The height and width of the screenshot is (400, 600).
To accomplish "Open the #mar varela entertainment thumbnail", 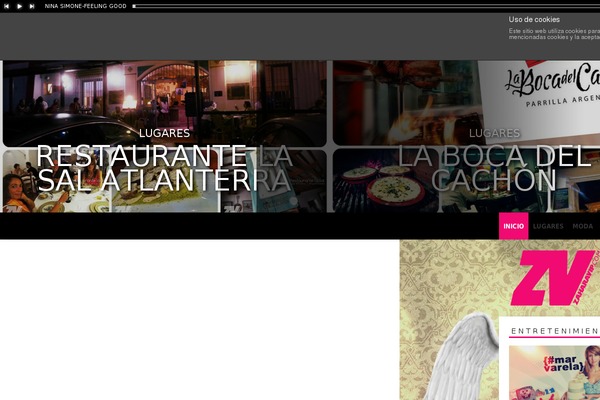I will coord(554,373).
